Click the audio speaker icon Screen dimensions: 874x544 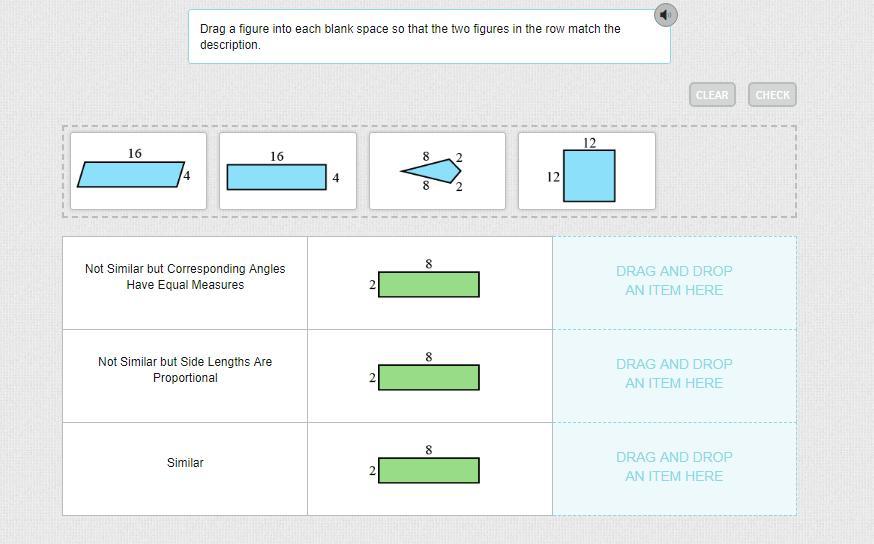click(x=665, y=14)
